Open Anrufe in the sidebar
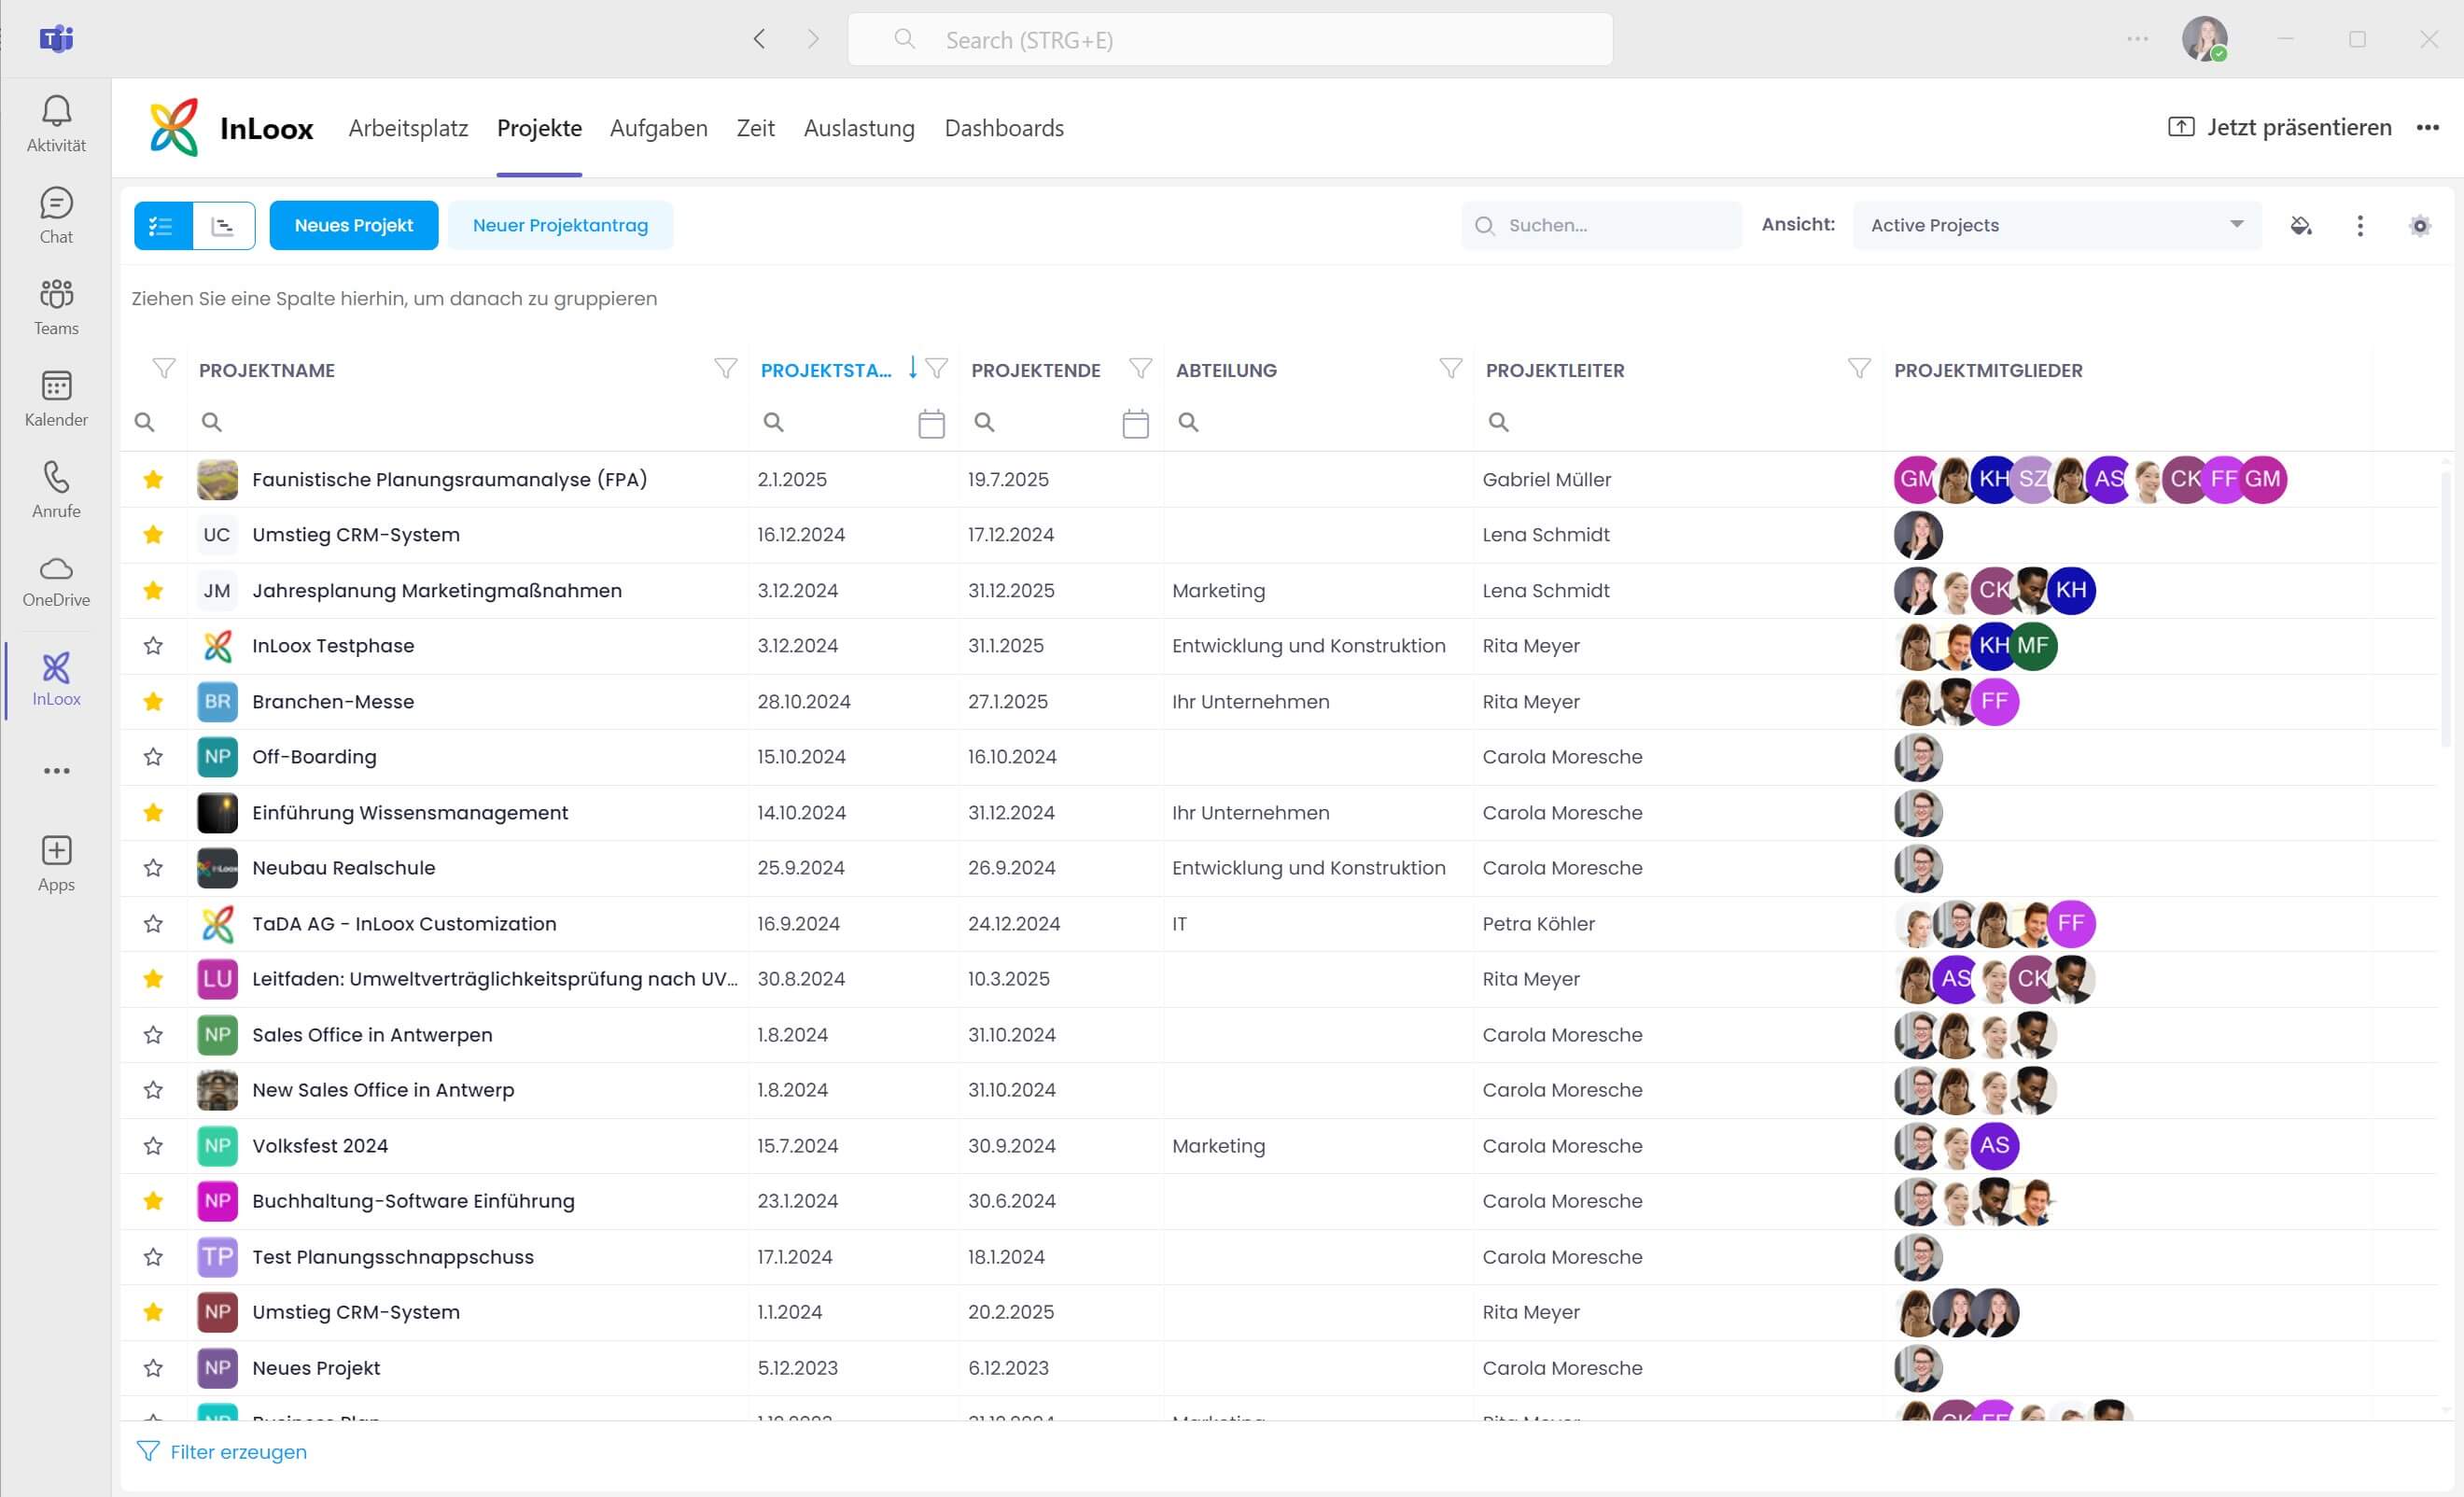Screen dimensions: 2464x1497 click(56, 490)
